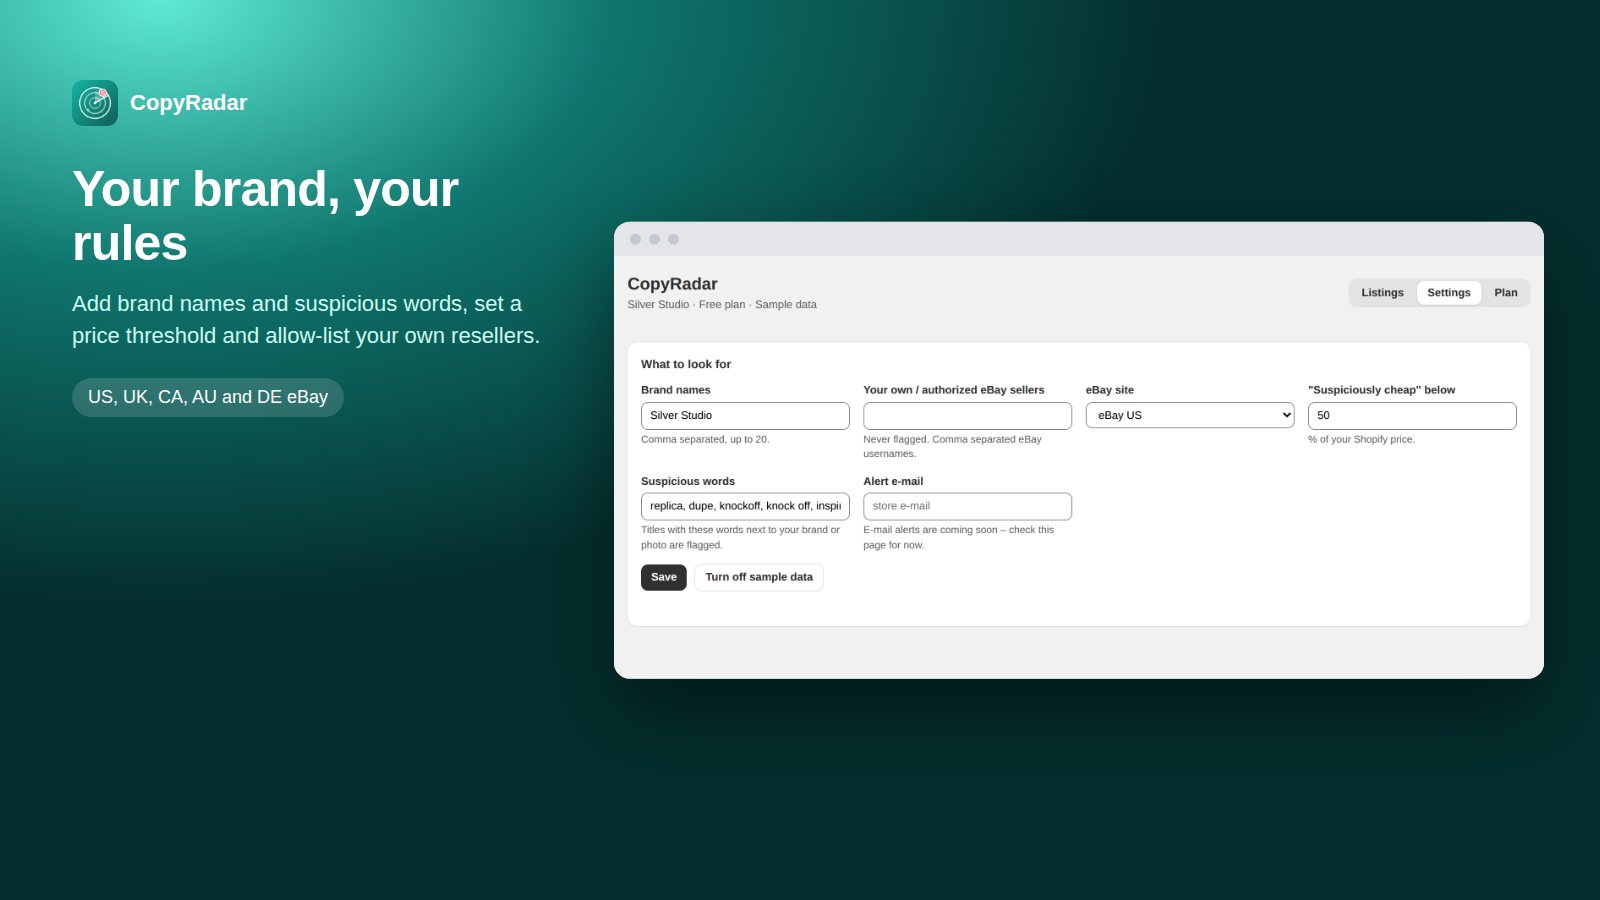Open the Plan tab
This screenshot has width=1600, height=900.
click(x=1505, y=293)
